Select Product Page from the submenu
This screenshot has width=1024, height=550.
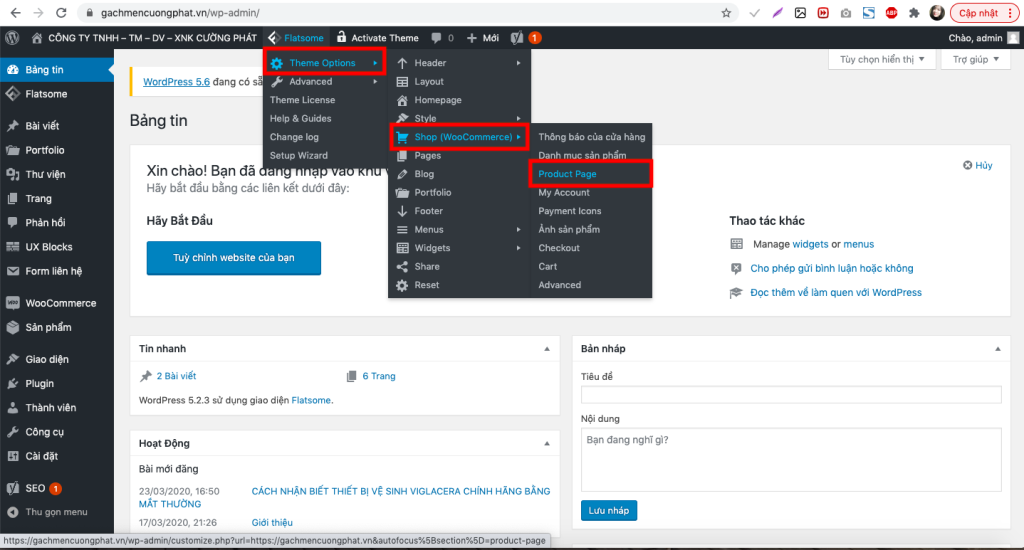[x=568, y=174]
